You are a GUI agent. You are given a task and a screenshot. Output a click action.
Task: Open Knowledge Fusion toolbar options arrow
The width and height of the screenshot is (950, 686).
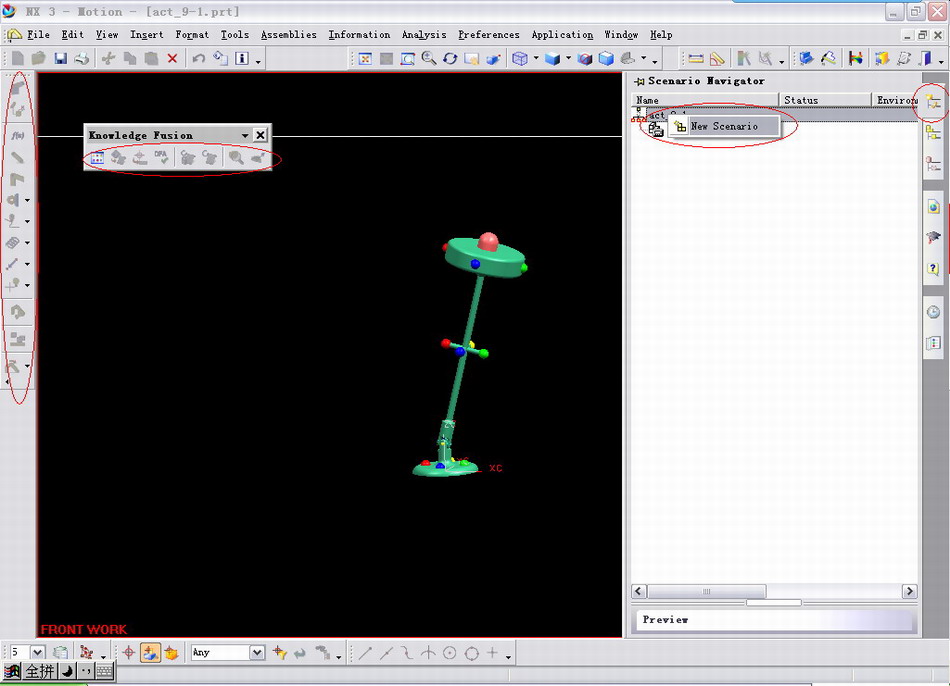(x=245, y=135)
